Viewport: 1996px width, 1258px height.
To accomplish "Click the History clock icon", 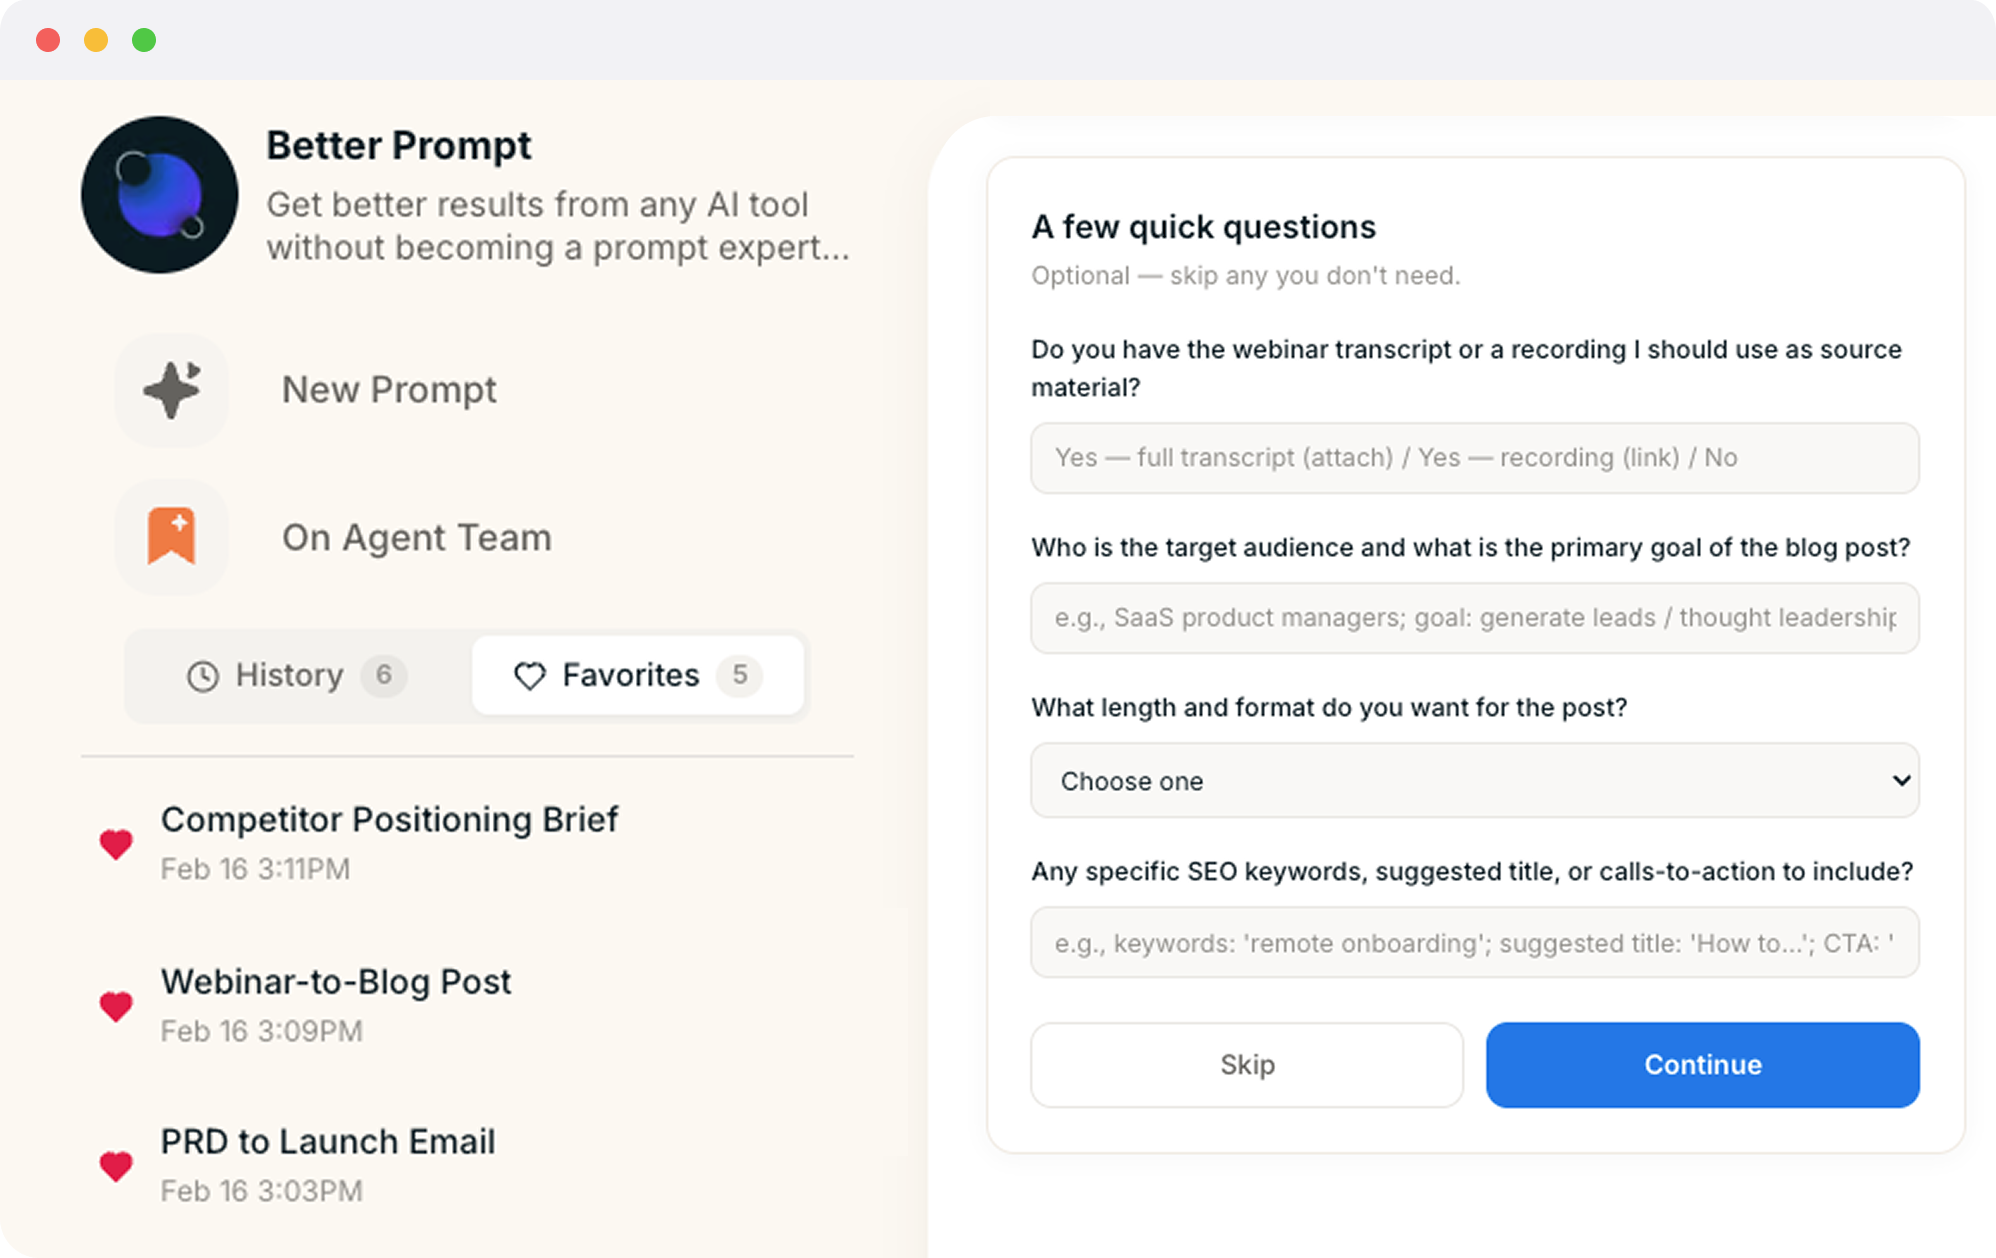I will (203, 676).
